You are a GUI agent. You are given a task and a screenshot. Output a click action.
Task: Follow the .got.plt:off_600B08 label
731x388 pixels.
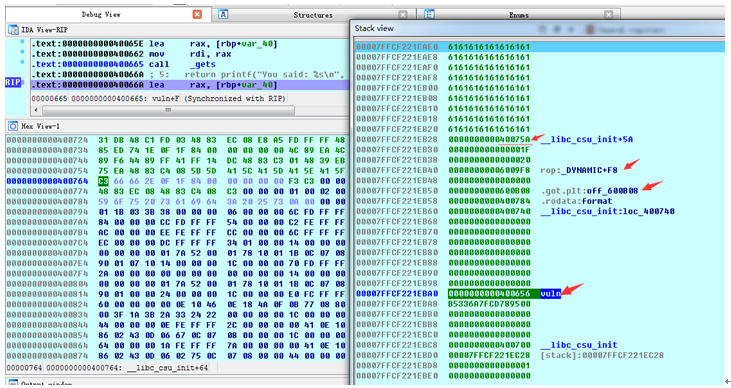[x=589, y=191]
